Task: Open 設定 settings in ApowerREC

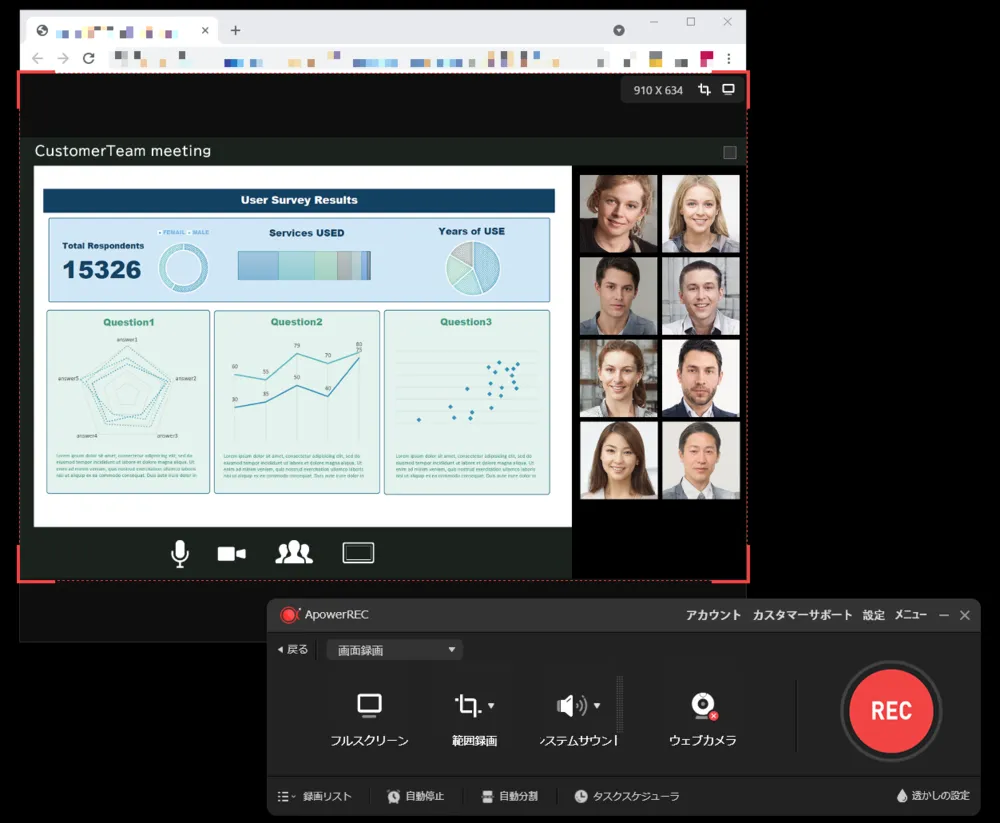Action: (x=873, y=615)
